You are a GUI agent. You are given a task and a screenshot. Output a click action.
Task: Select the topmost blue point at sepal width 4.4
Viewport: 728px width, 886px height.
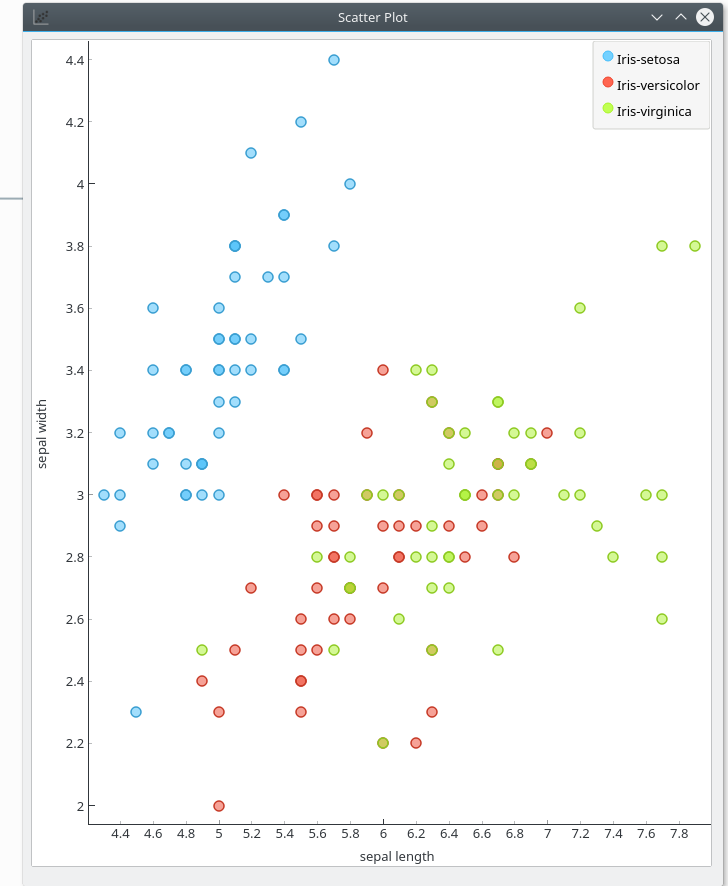pos(332,60)
